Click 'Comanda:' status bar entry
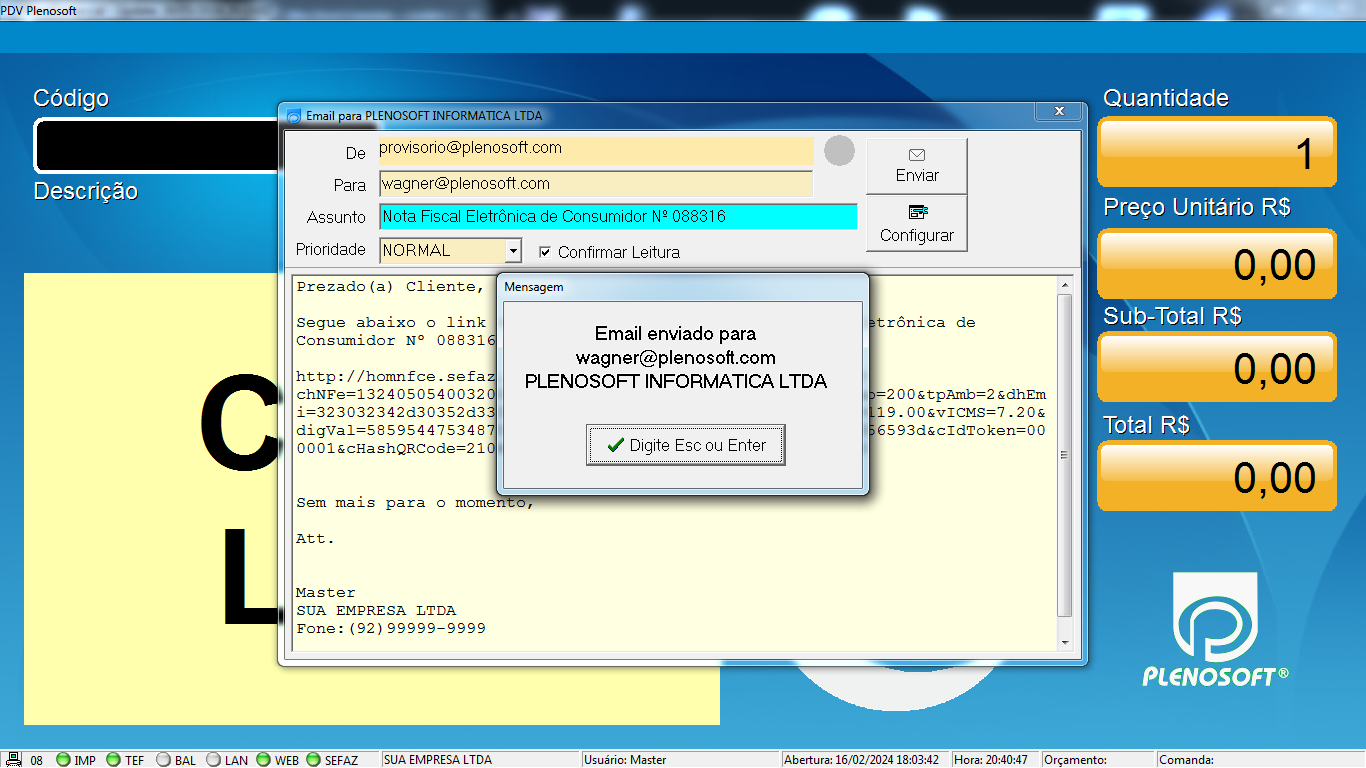 click(1186, 760)
